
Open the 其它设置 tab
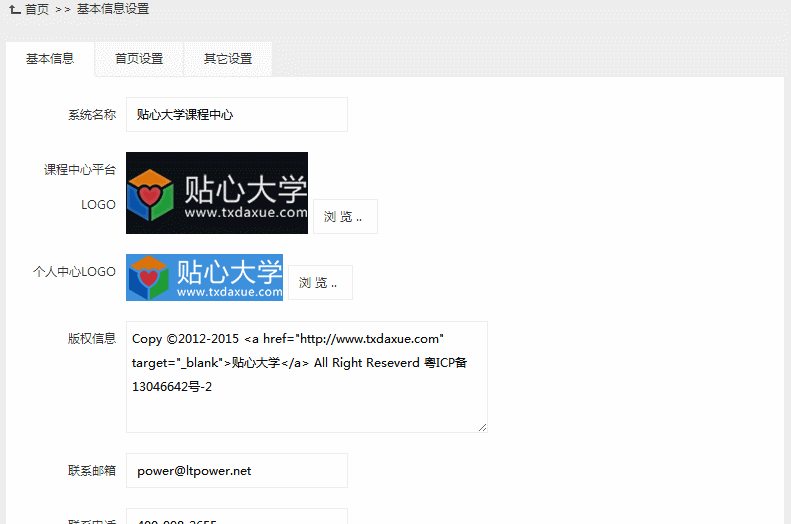coord(228,59)
